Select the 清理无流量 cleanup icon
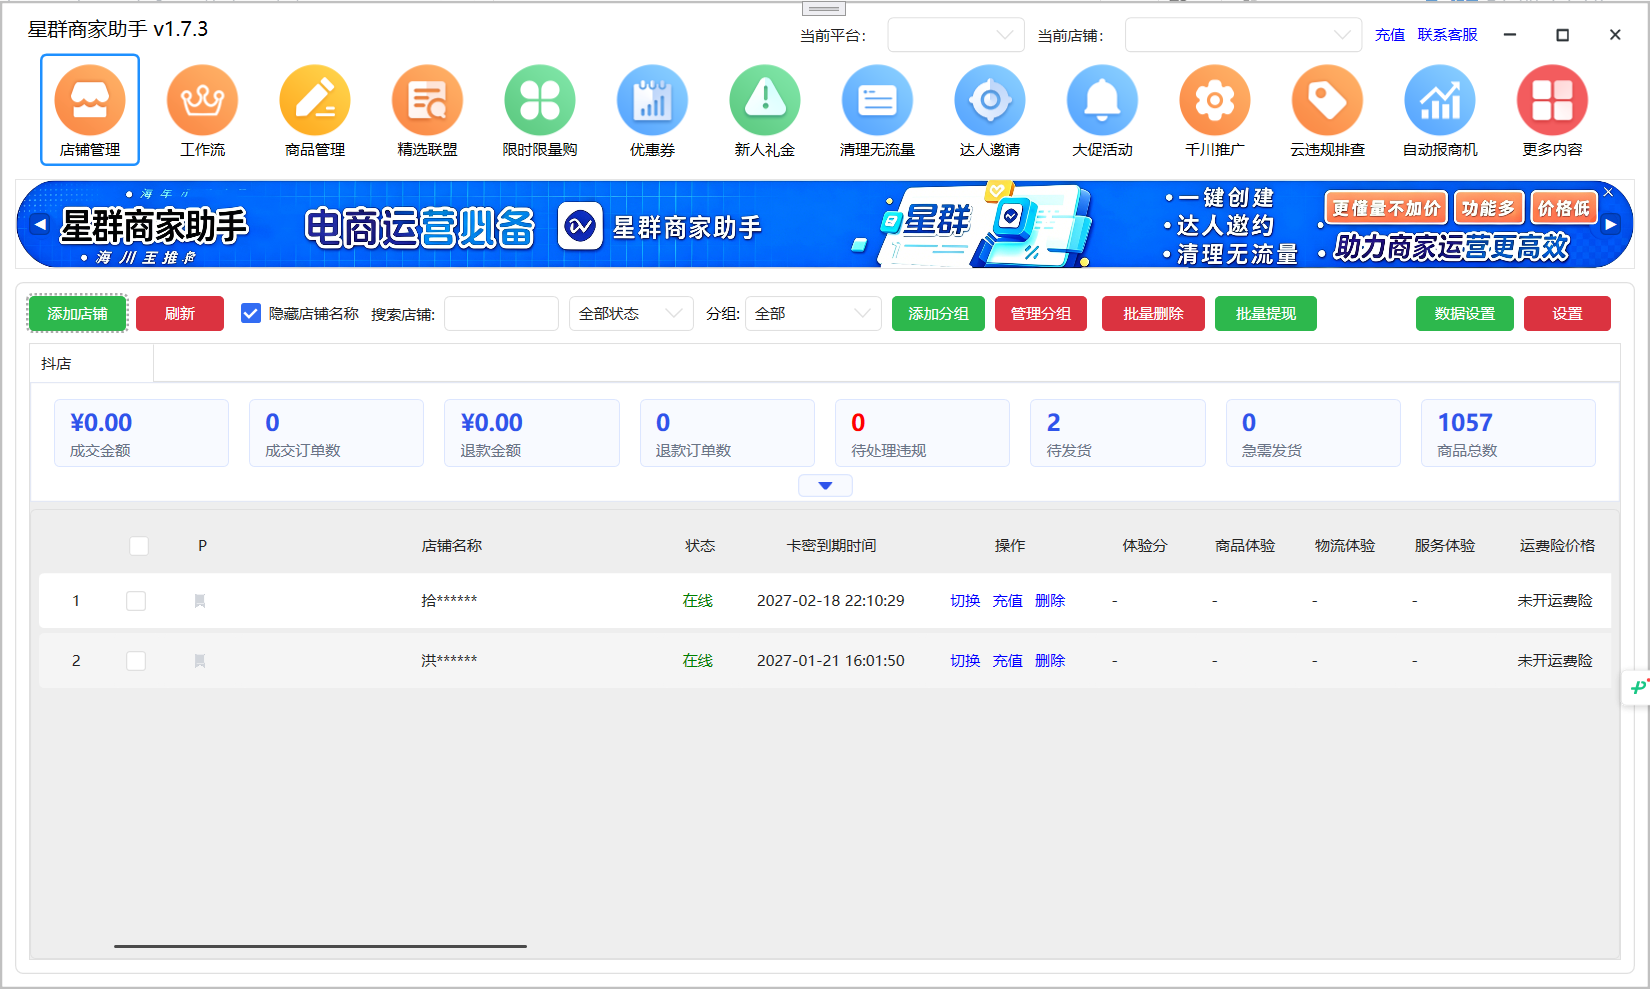The height and width of the screenshot is (989, 1650). [877, 109]
